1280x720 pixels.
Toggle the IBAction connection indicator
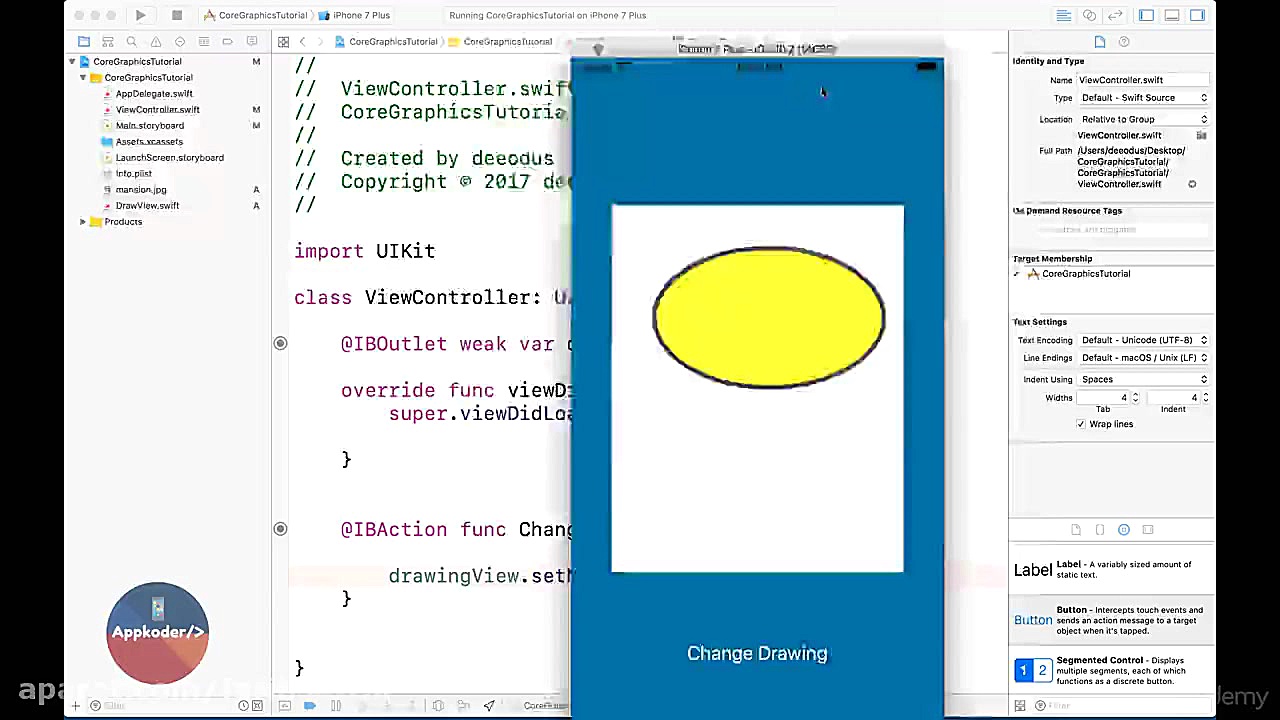[280, 529]
